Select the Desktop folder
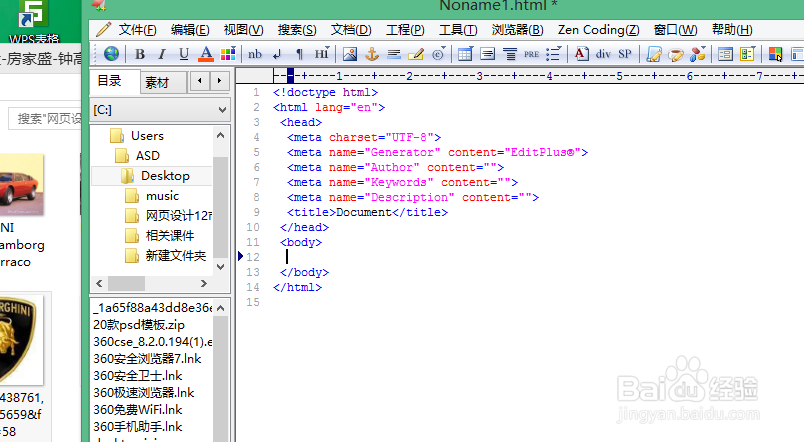The height and width of the screenshot is (442, 804). pyautogui.click(x=165, y=176)
